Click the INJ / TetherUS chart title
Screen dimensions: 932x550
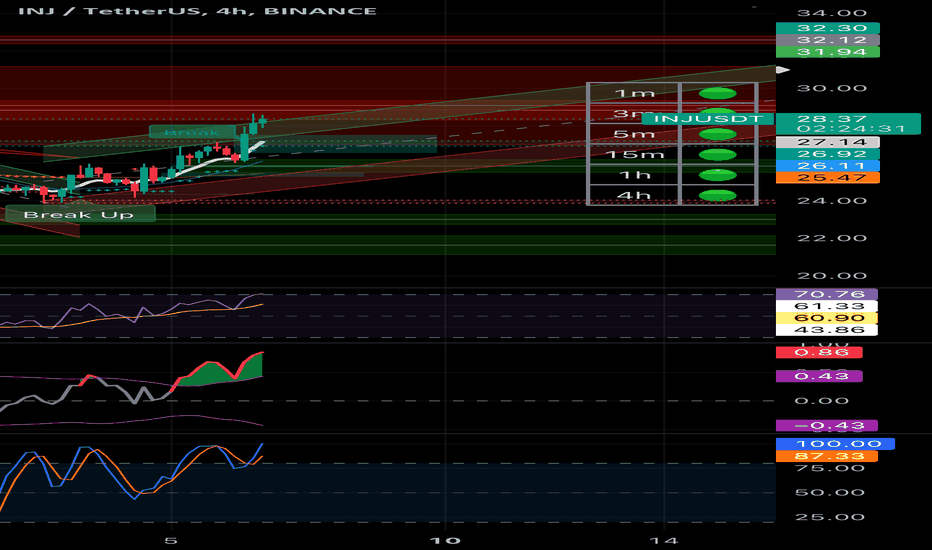[197, 11]
